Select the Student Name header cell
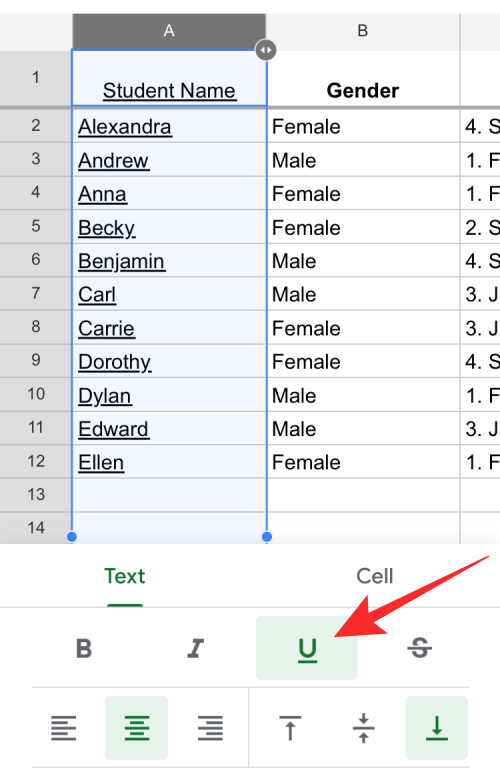The image size is (500, 769). pyautogui.click(x=169, y=78)
